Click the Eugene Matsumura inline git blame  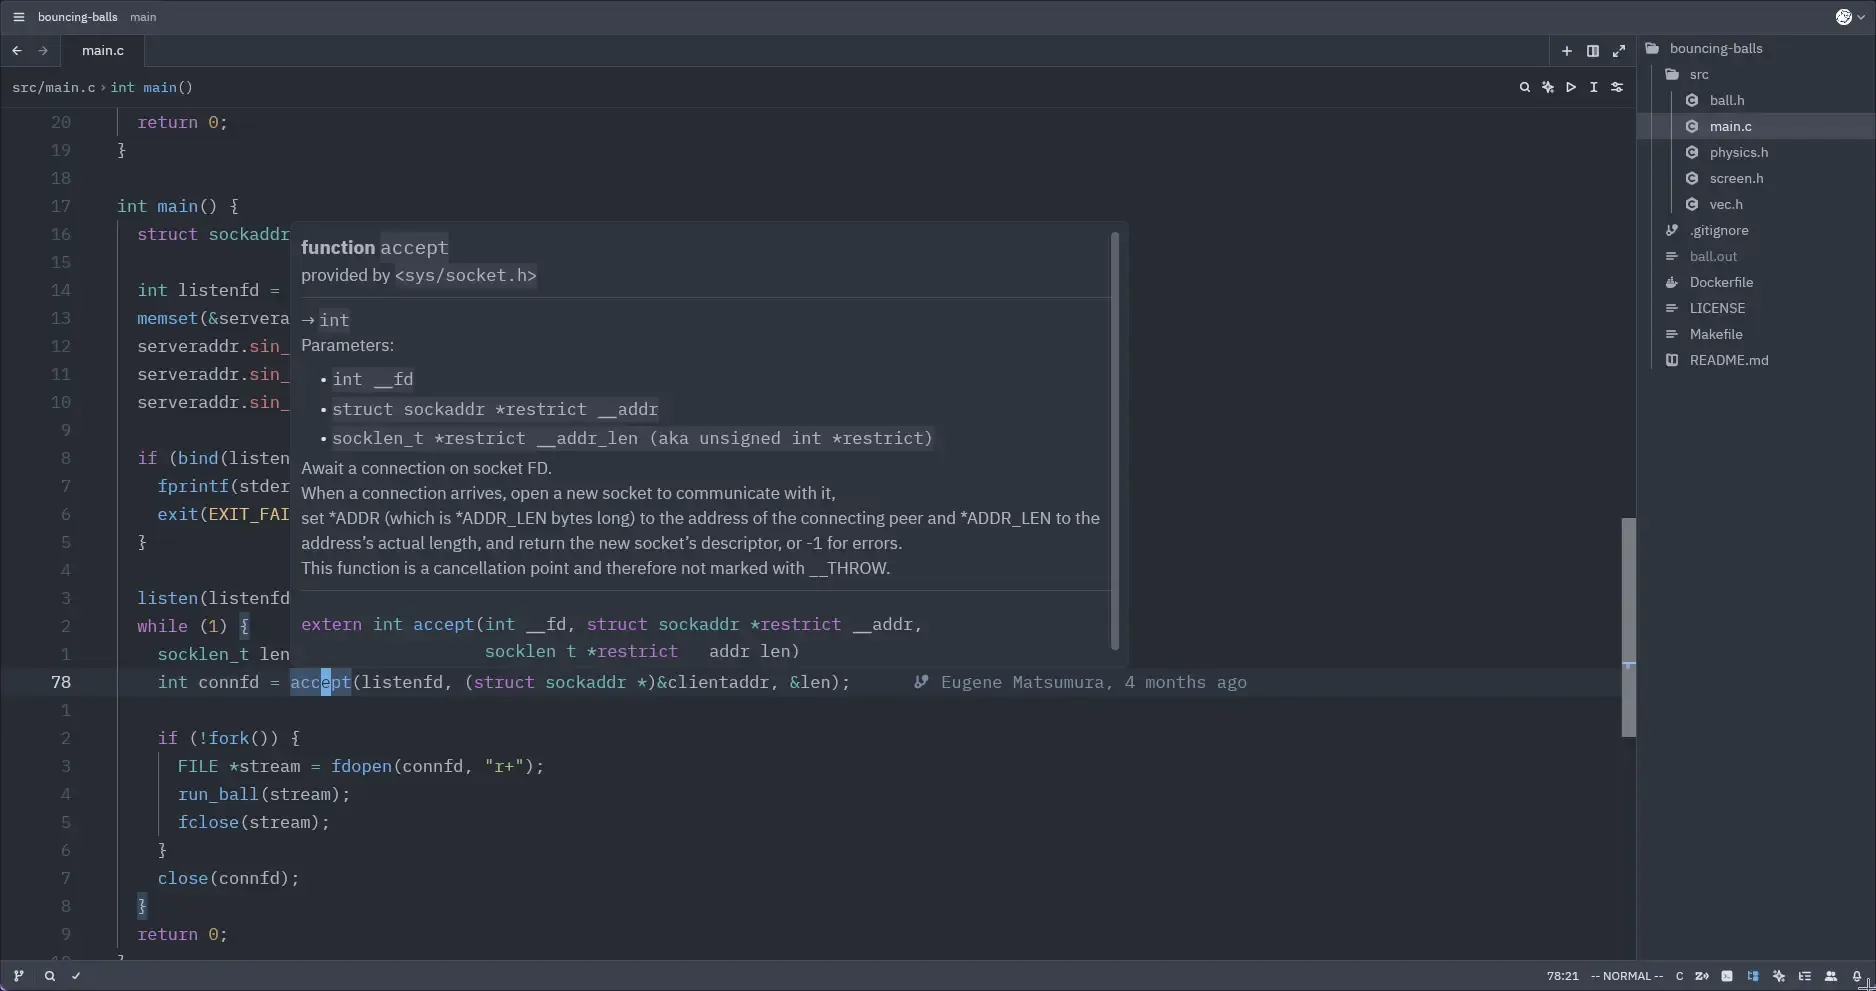coord(1082,682)
